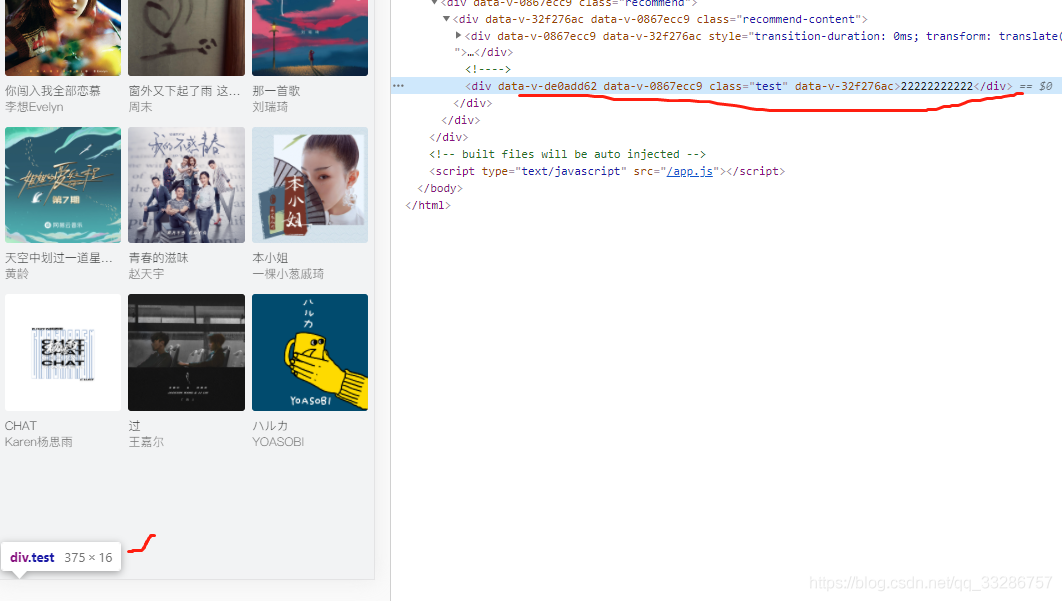The height and width of the screenshot is (601, 1062).
Task: Select the built files auto injected comment
Action: point(568,154)
